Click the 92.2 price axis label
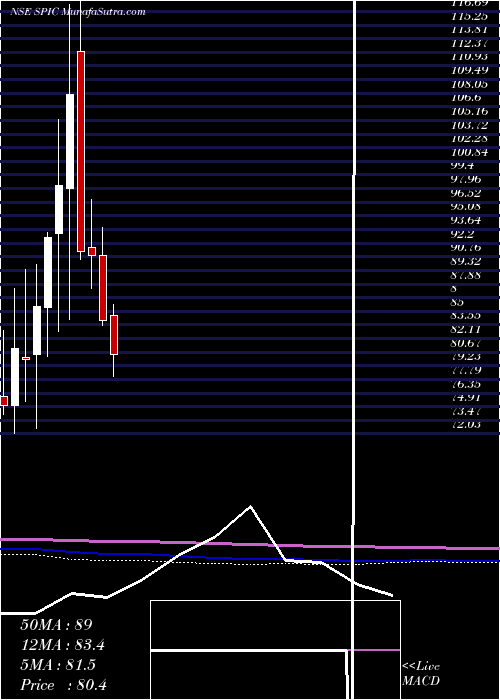500x700 pixels. [x=463, y=234]
